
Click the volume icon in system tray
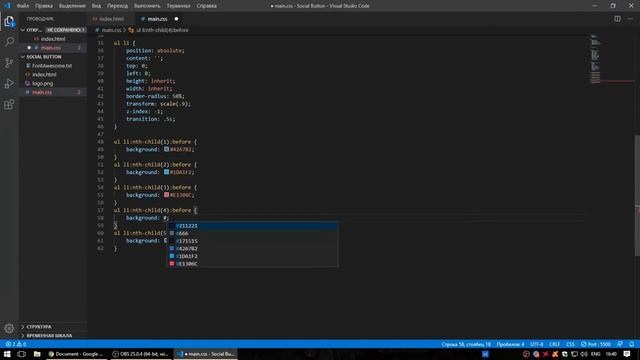(584, 354)
